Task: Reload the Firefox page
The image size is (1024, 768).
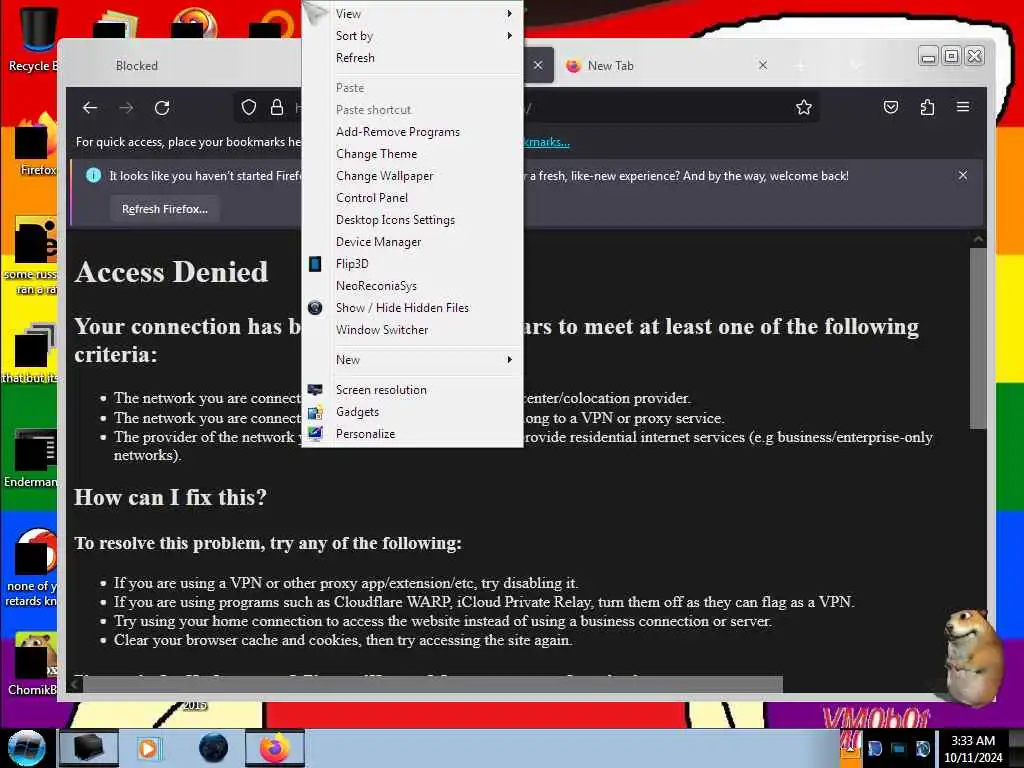Action: click(x=162, y=108)
